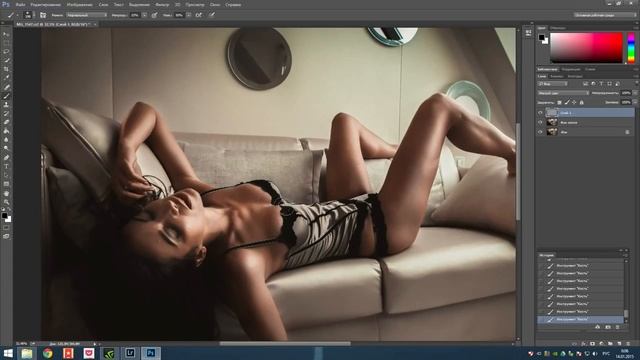Select the Move tool
The image size is (640, 360).
point(6,34)
